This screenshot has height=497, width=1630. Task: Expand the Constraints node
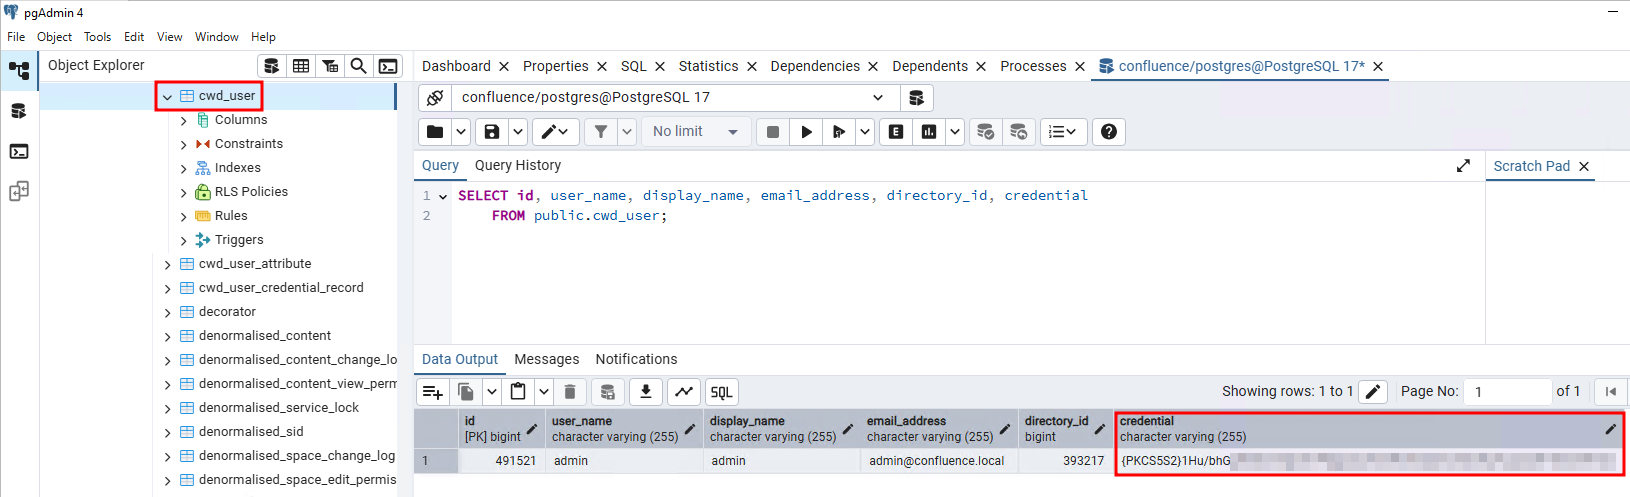pos(184,145)
